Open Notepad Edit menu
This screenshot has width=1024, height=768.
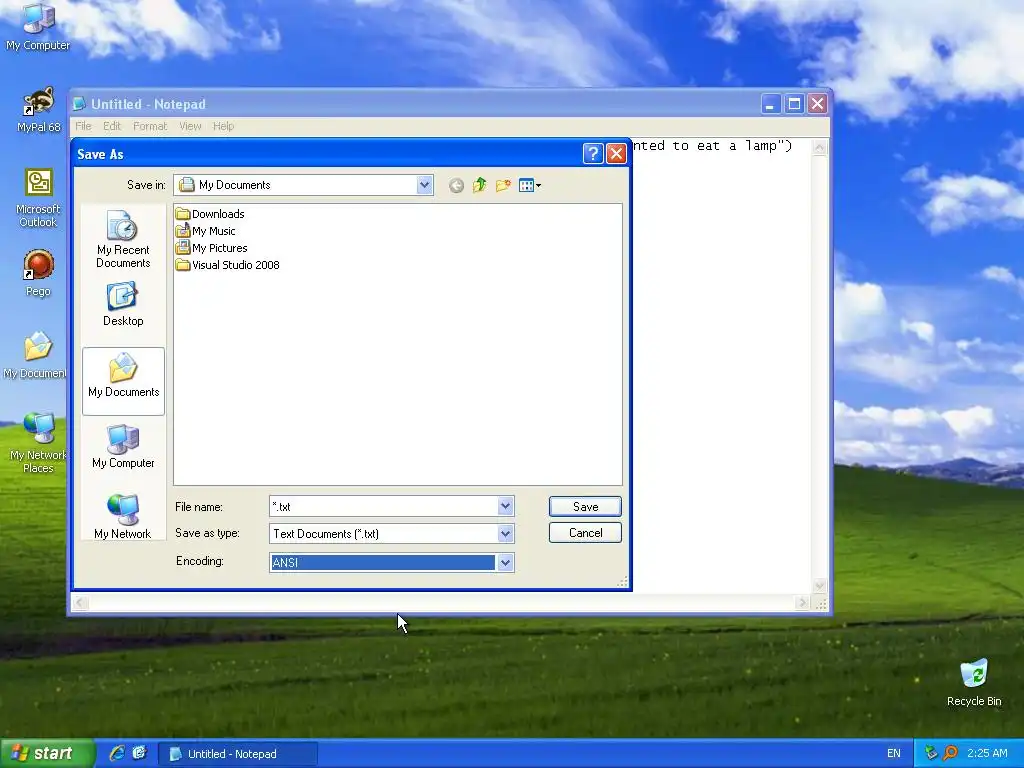[x=112, y=126]
